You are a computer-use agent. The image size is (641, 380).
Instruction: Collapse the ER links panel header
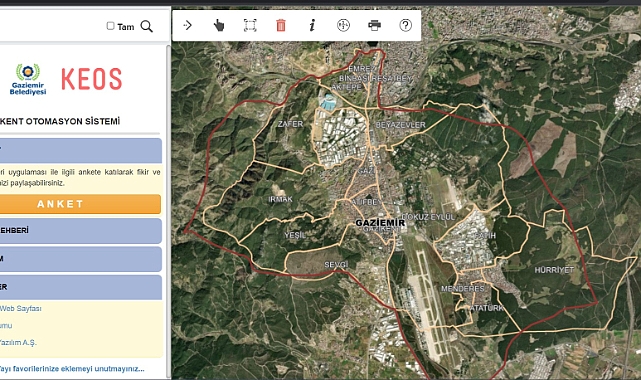81,287
